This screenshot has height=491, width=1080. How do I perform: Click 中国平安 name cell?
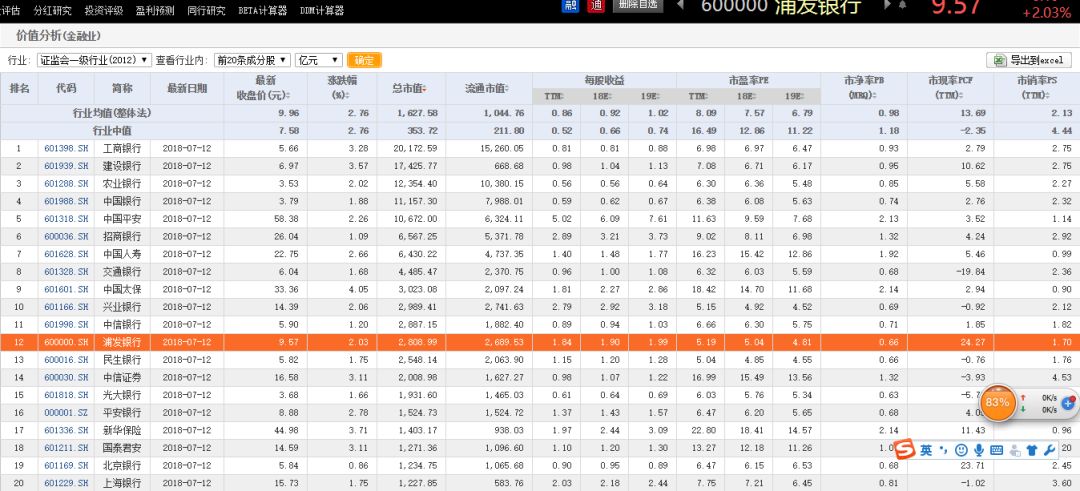tap(122, 219)
